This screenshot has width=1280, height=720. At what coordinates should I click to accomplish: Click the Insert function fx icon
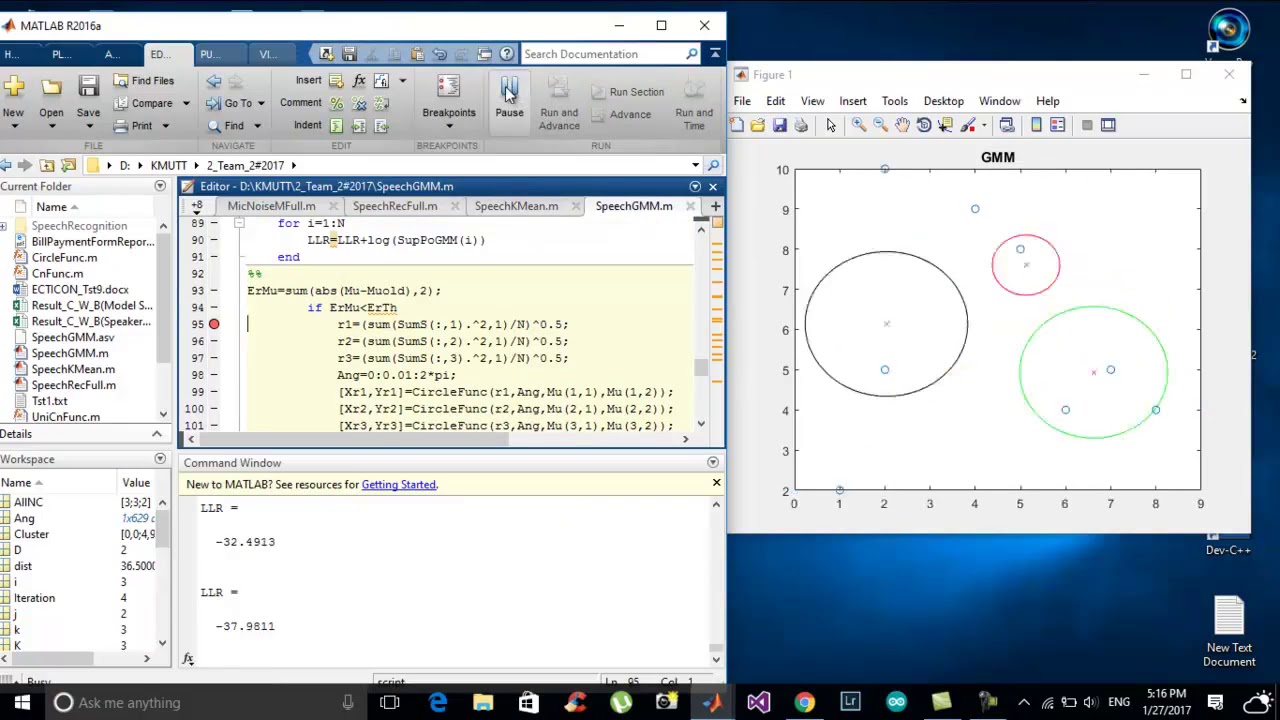pos(359,81)
